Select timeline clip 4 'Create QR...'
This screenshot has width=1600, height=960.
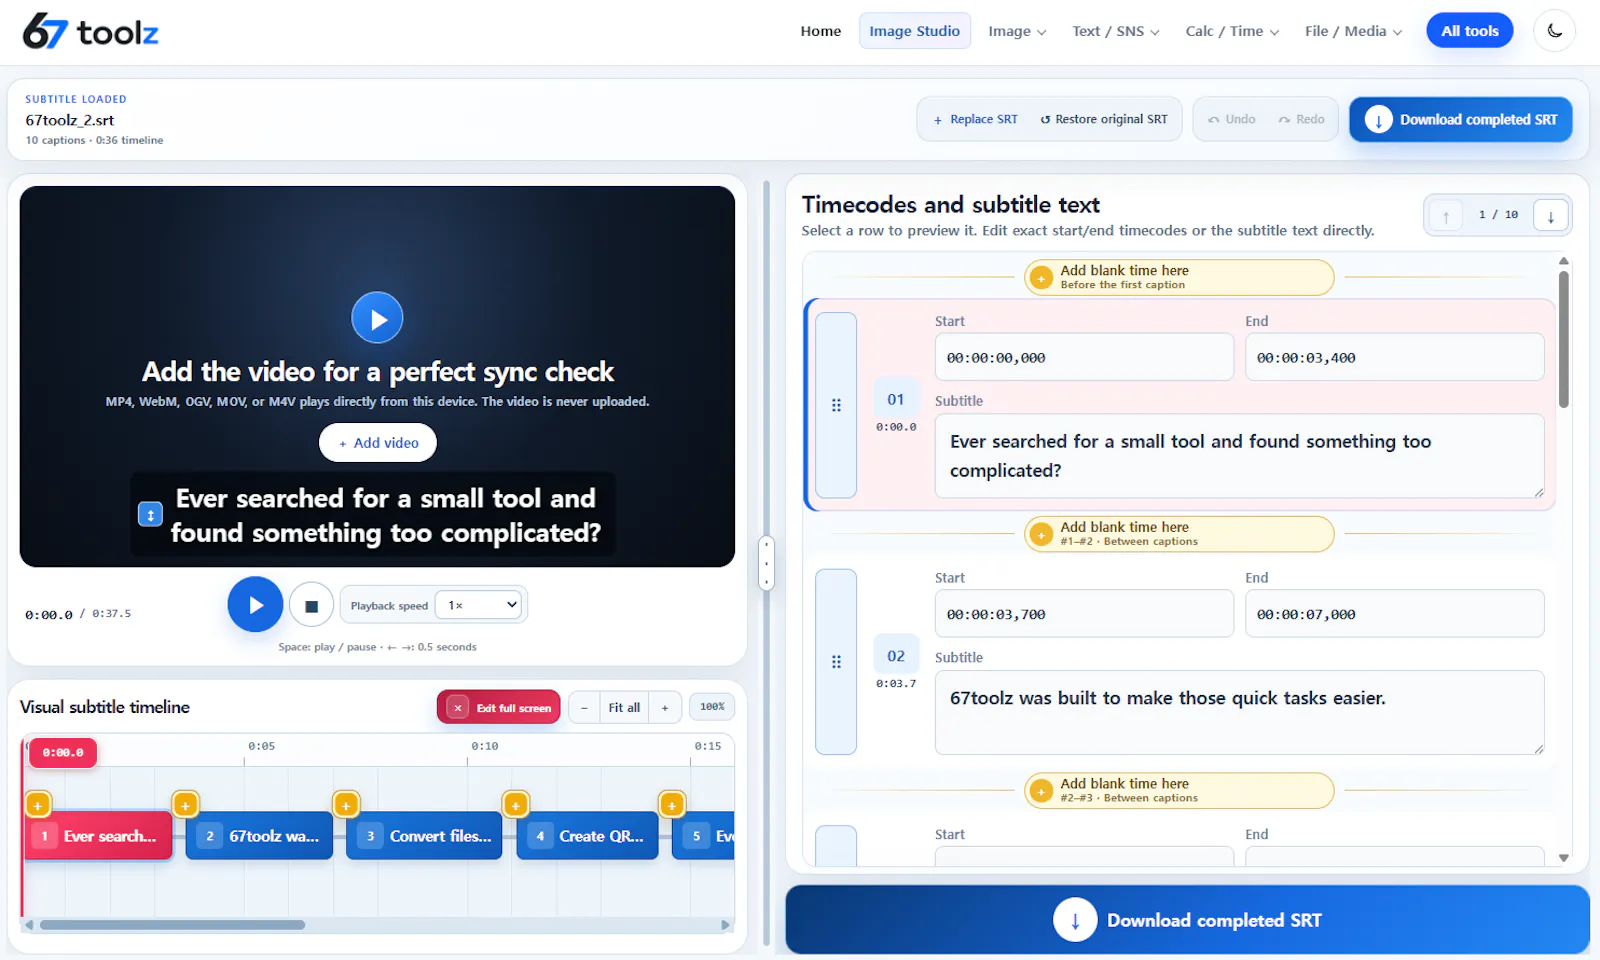pos(587,836)
